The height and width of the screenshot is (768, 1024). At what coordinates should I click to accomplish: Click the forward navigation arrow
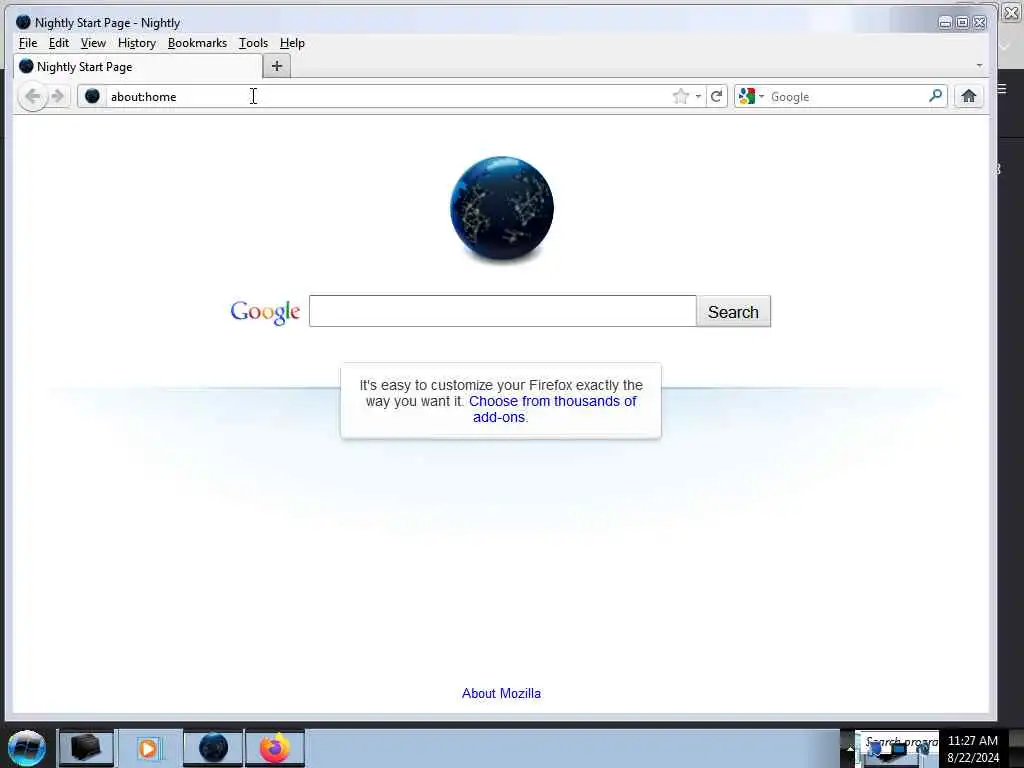(57, 97)
